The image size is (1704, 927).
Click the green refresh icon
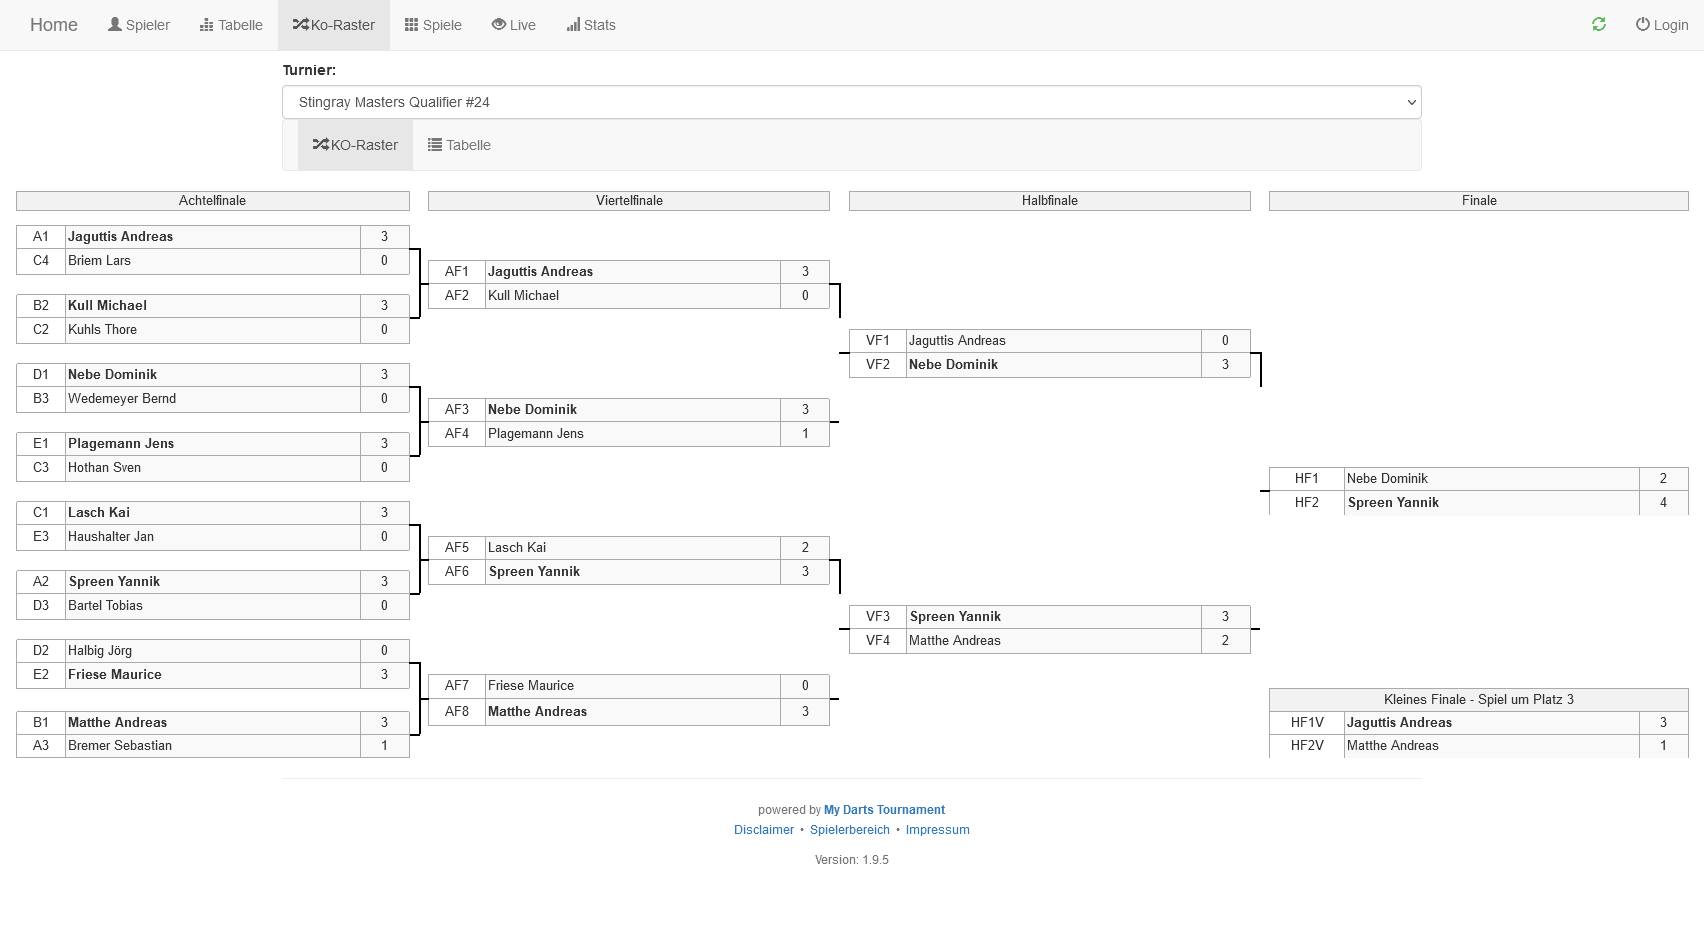coord(1598,25)
